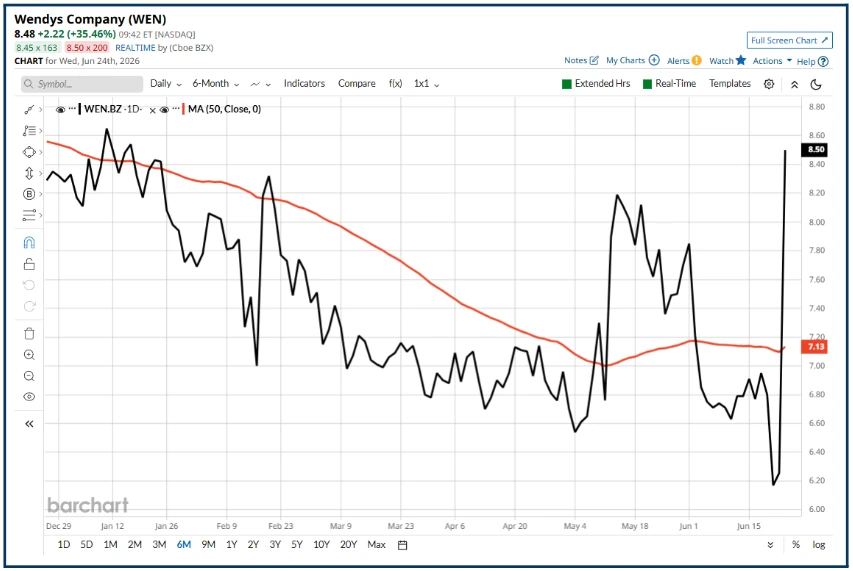The width and height of the screenshot is (853, 571).
Task: Expand the bottom panel double-chevron down
Action: (x=770, y=545)
